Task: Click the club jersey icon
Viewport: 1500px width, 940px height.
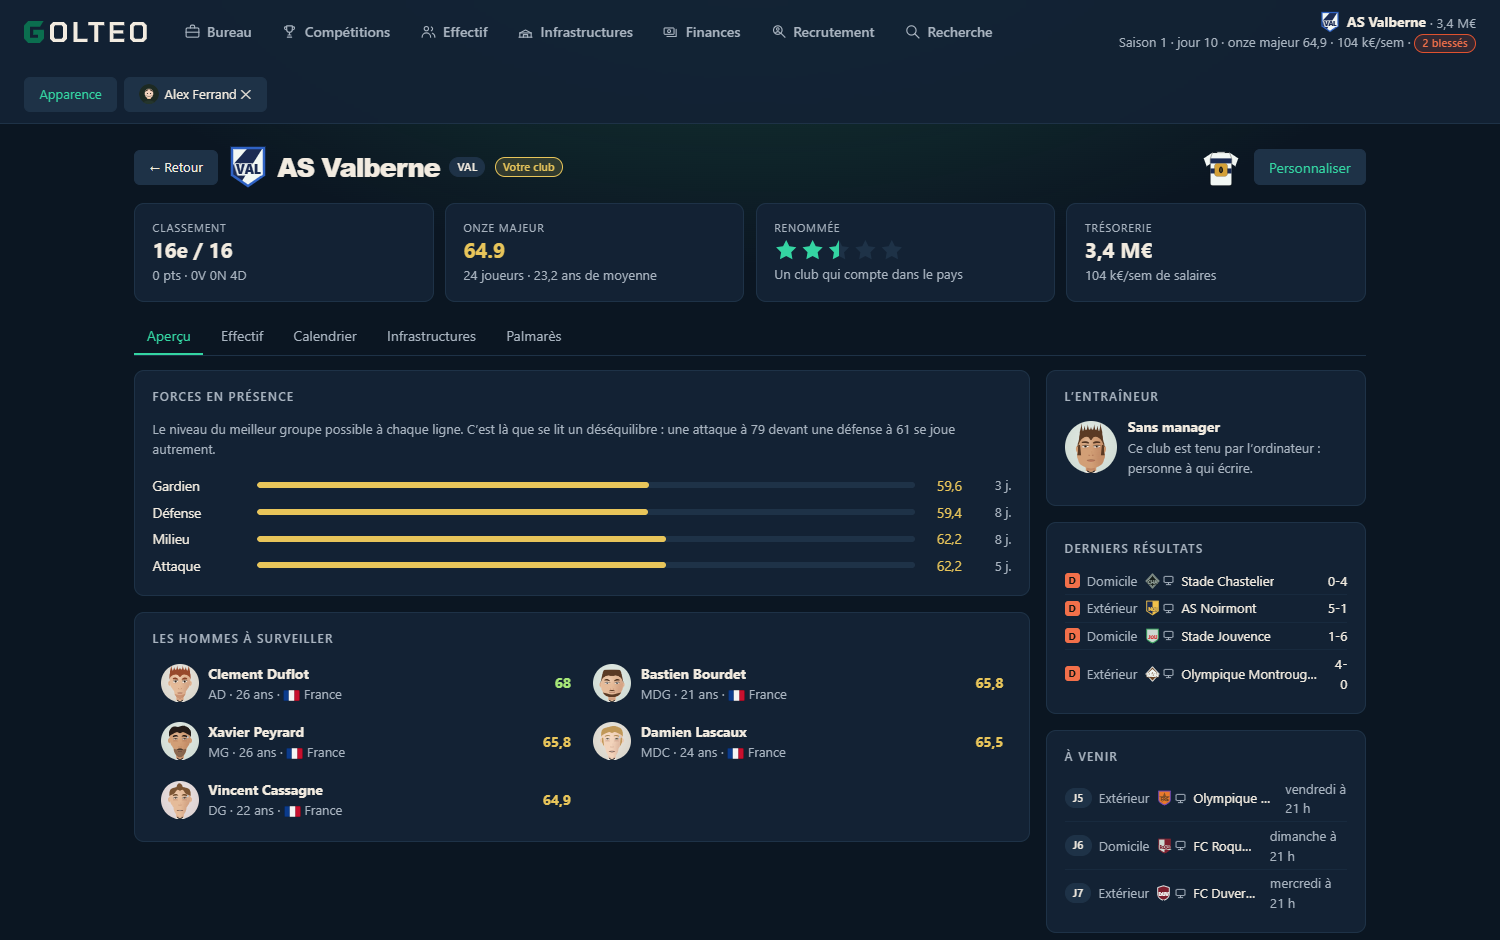Action: [x=1221, y=168]
